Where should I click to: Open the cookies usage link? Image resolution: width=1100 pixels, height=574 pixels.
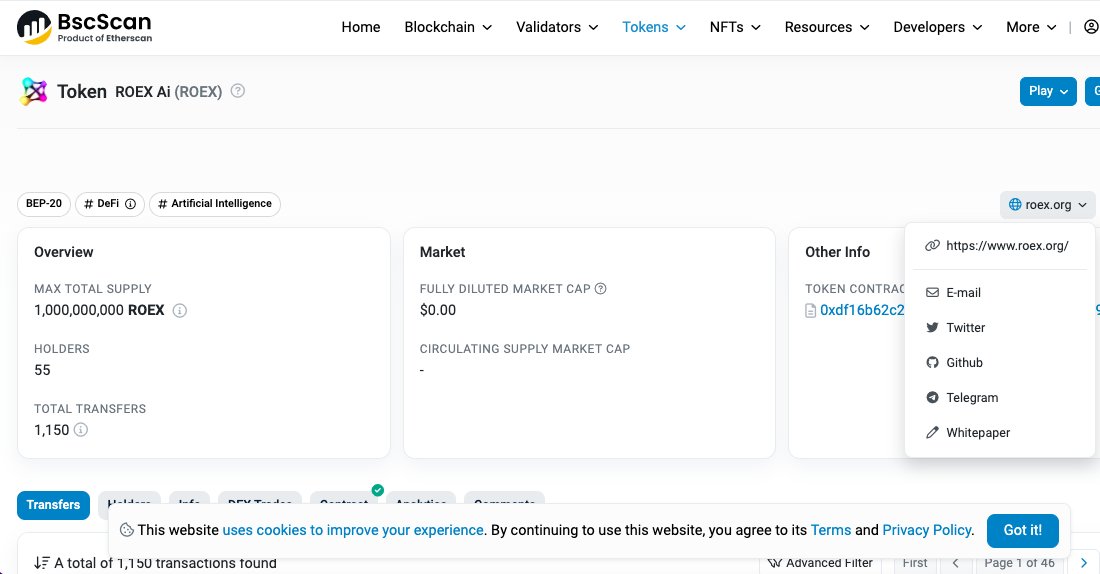click(353, 530)
